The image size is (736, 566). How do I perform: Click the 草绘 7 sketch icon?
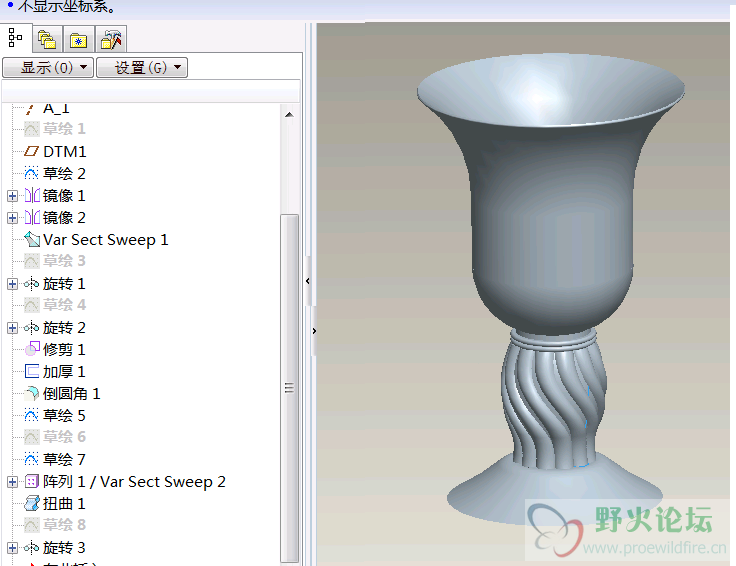point(31,459)
